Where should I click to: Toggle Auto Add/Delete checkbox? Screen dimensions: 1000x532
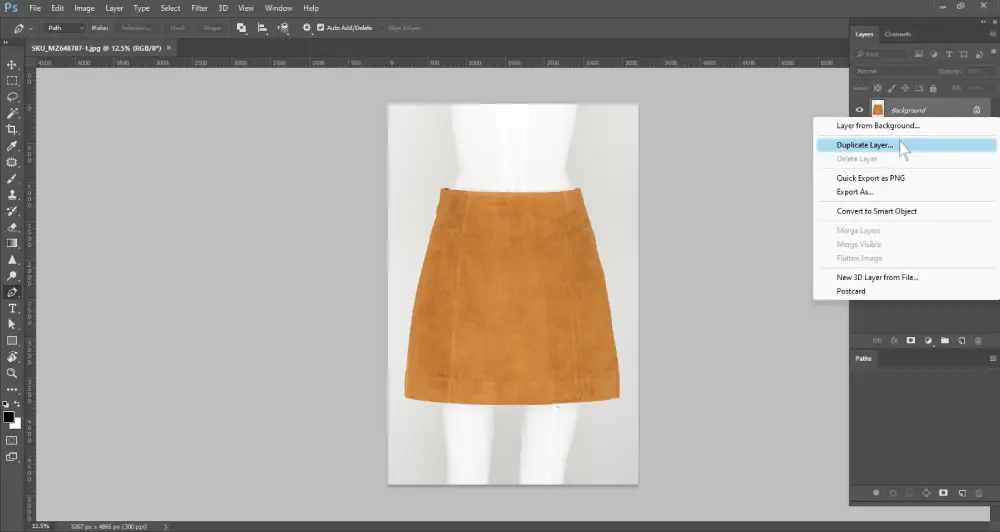(321, 27)
